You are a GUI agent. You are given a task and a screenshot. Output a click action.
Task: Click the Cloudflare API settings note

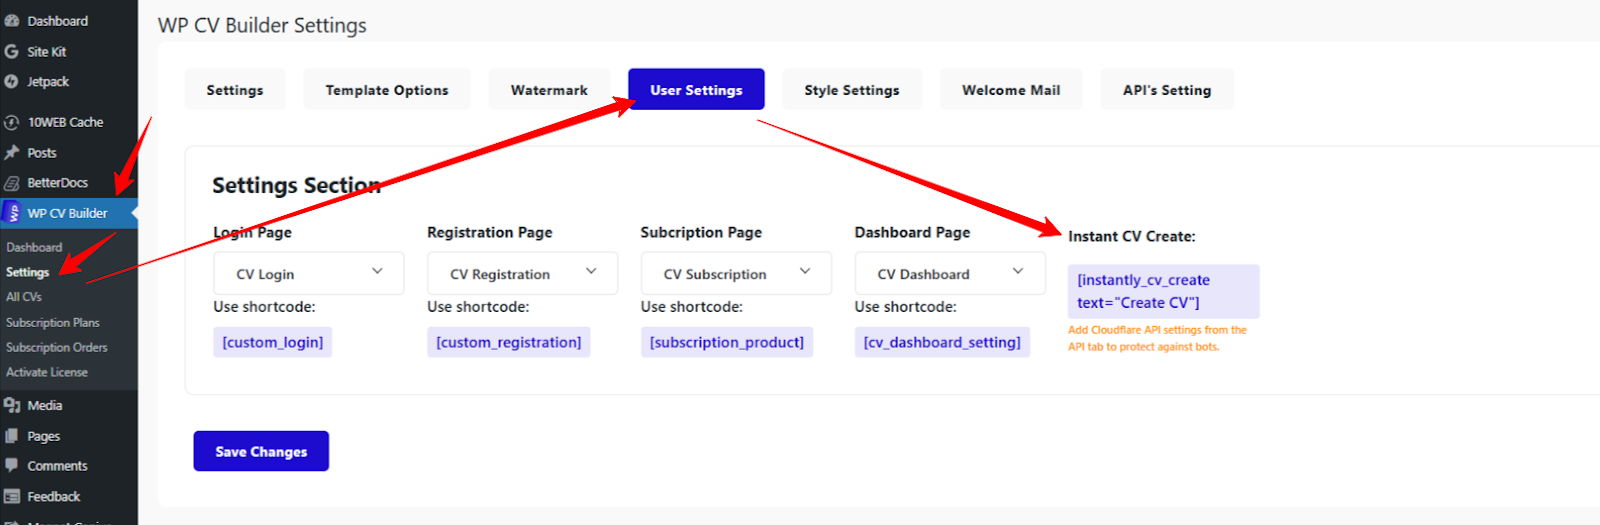1157,338
